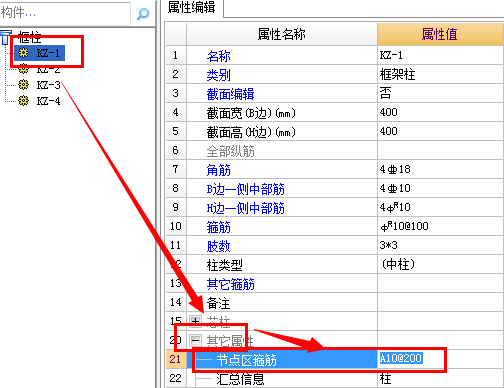Click the 箍筋 property name

point(218,227)
